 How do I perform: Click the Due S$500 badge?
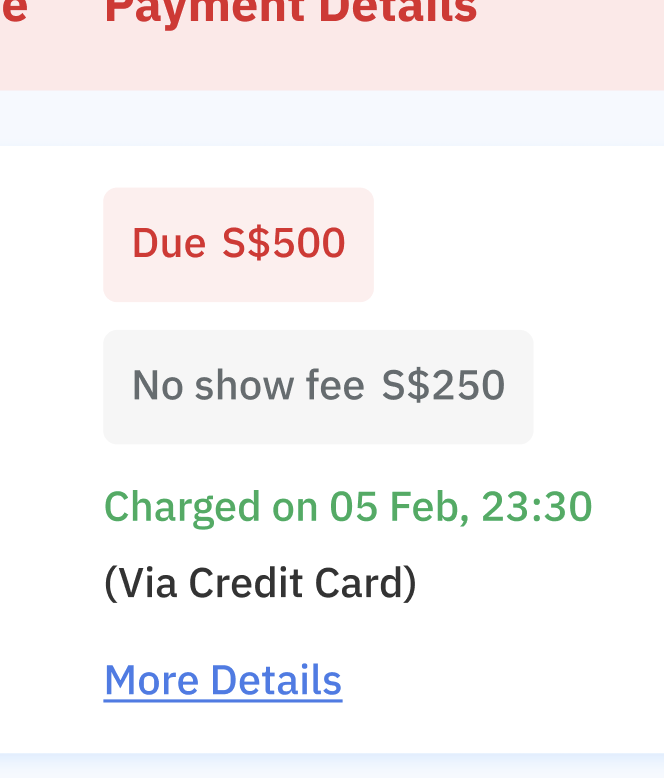click(238, 244)
